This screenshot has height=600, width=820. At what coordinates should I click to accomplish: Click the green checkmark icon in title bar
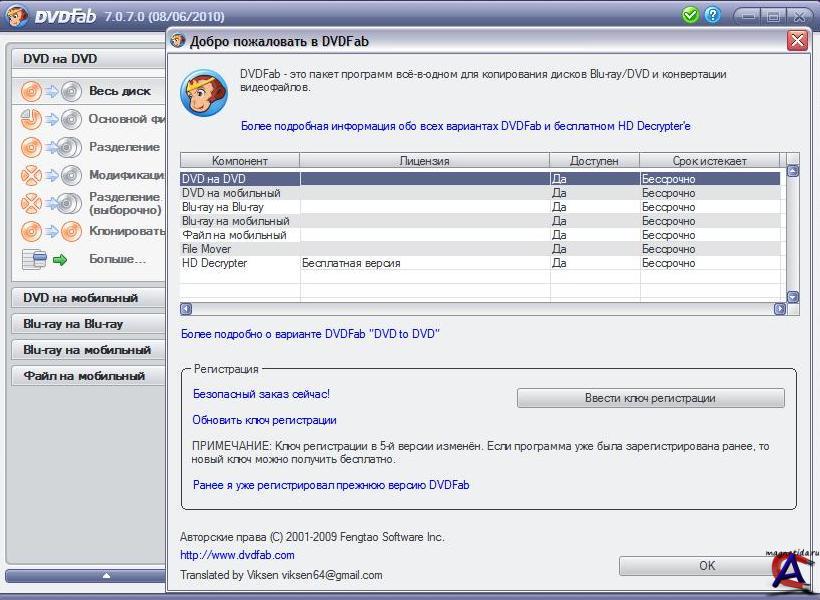[x=690, y=15]
